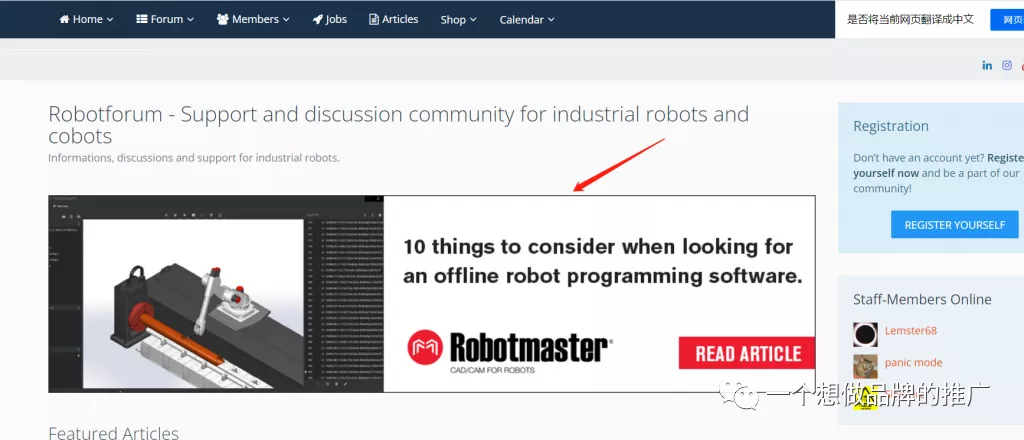
Task: Open the Forum menu
Action: click(165, 19)
